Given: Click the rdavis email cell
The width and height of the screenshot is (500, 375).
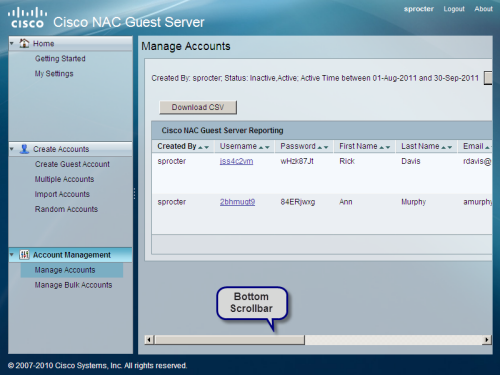Looking at the screenshot, I should coord(477,161).
